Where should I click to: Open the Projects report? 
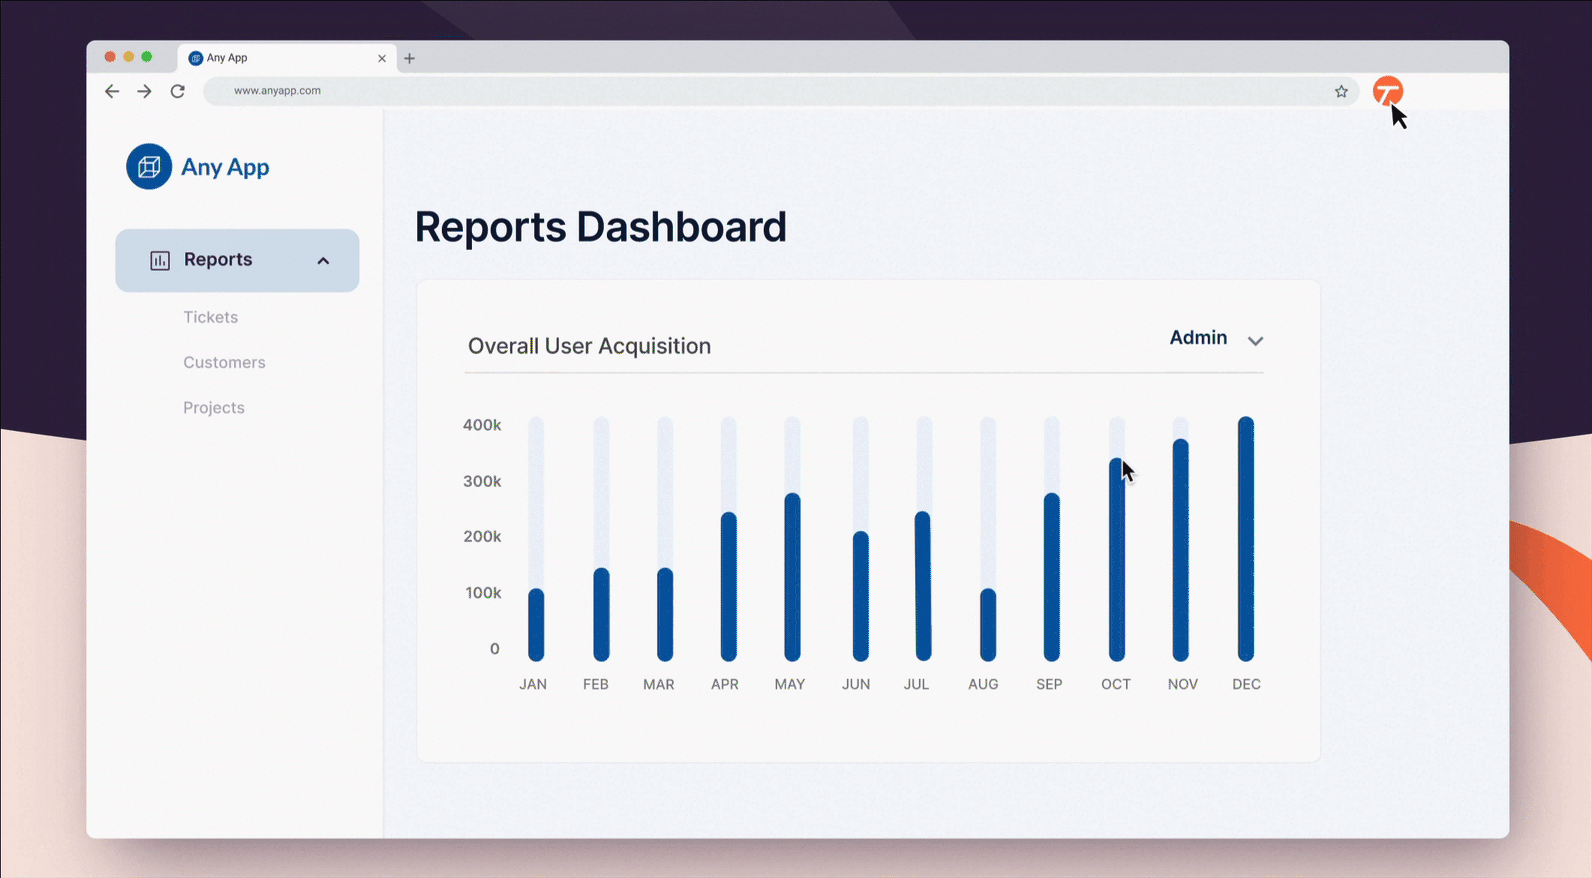(x=214, y=407)
